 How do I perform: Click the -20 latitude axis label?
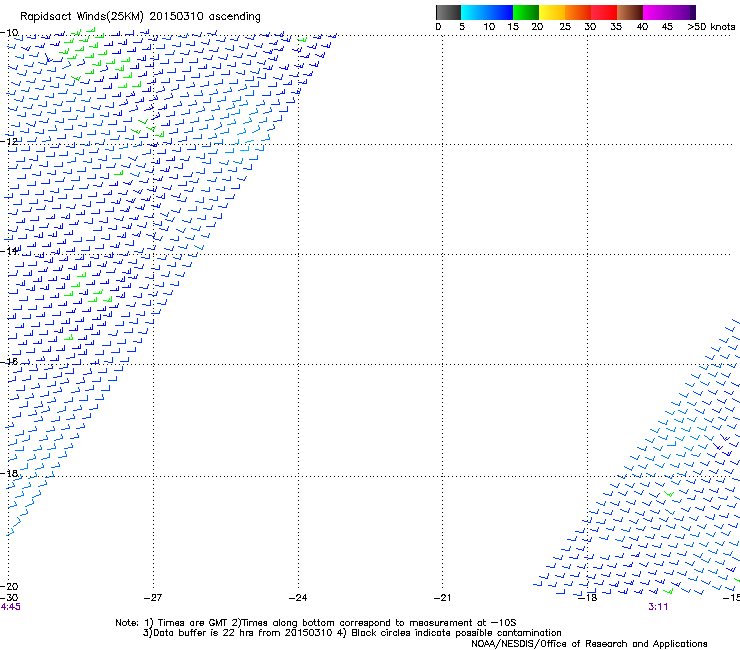9,586
